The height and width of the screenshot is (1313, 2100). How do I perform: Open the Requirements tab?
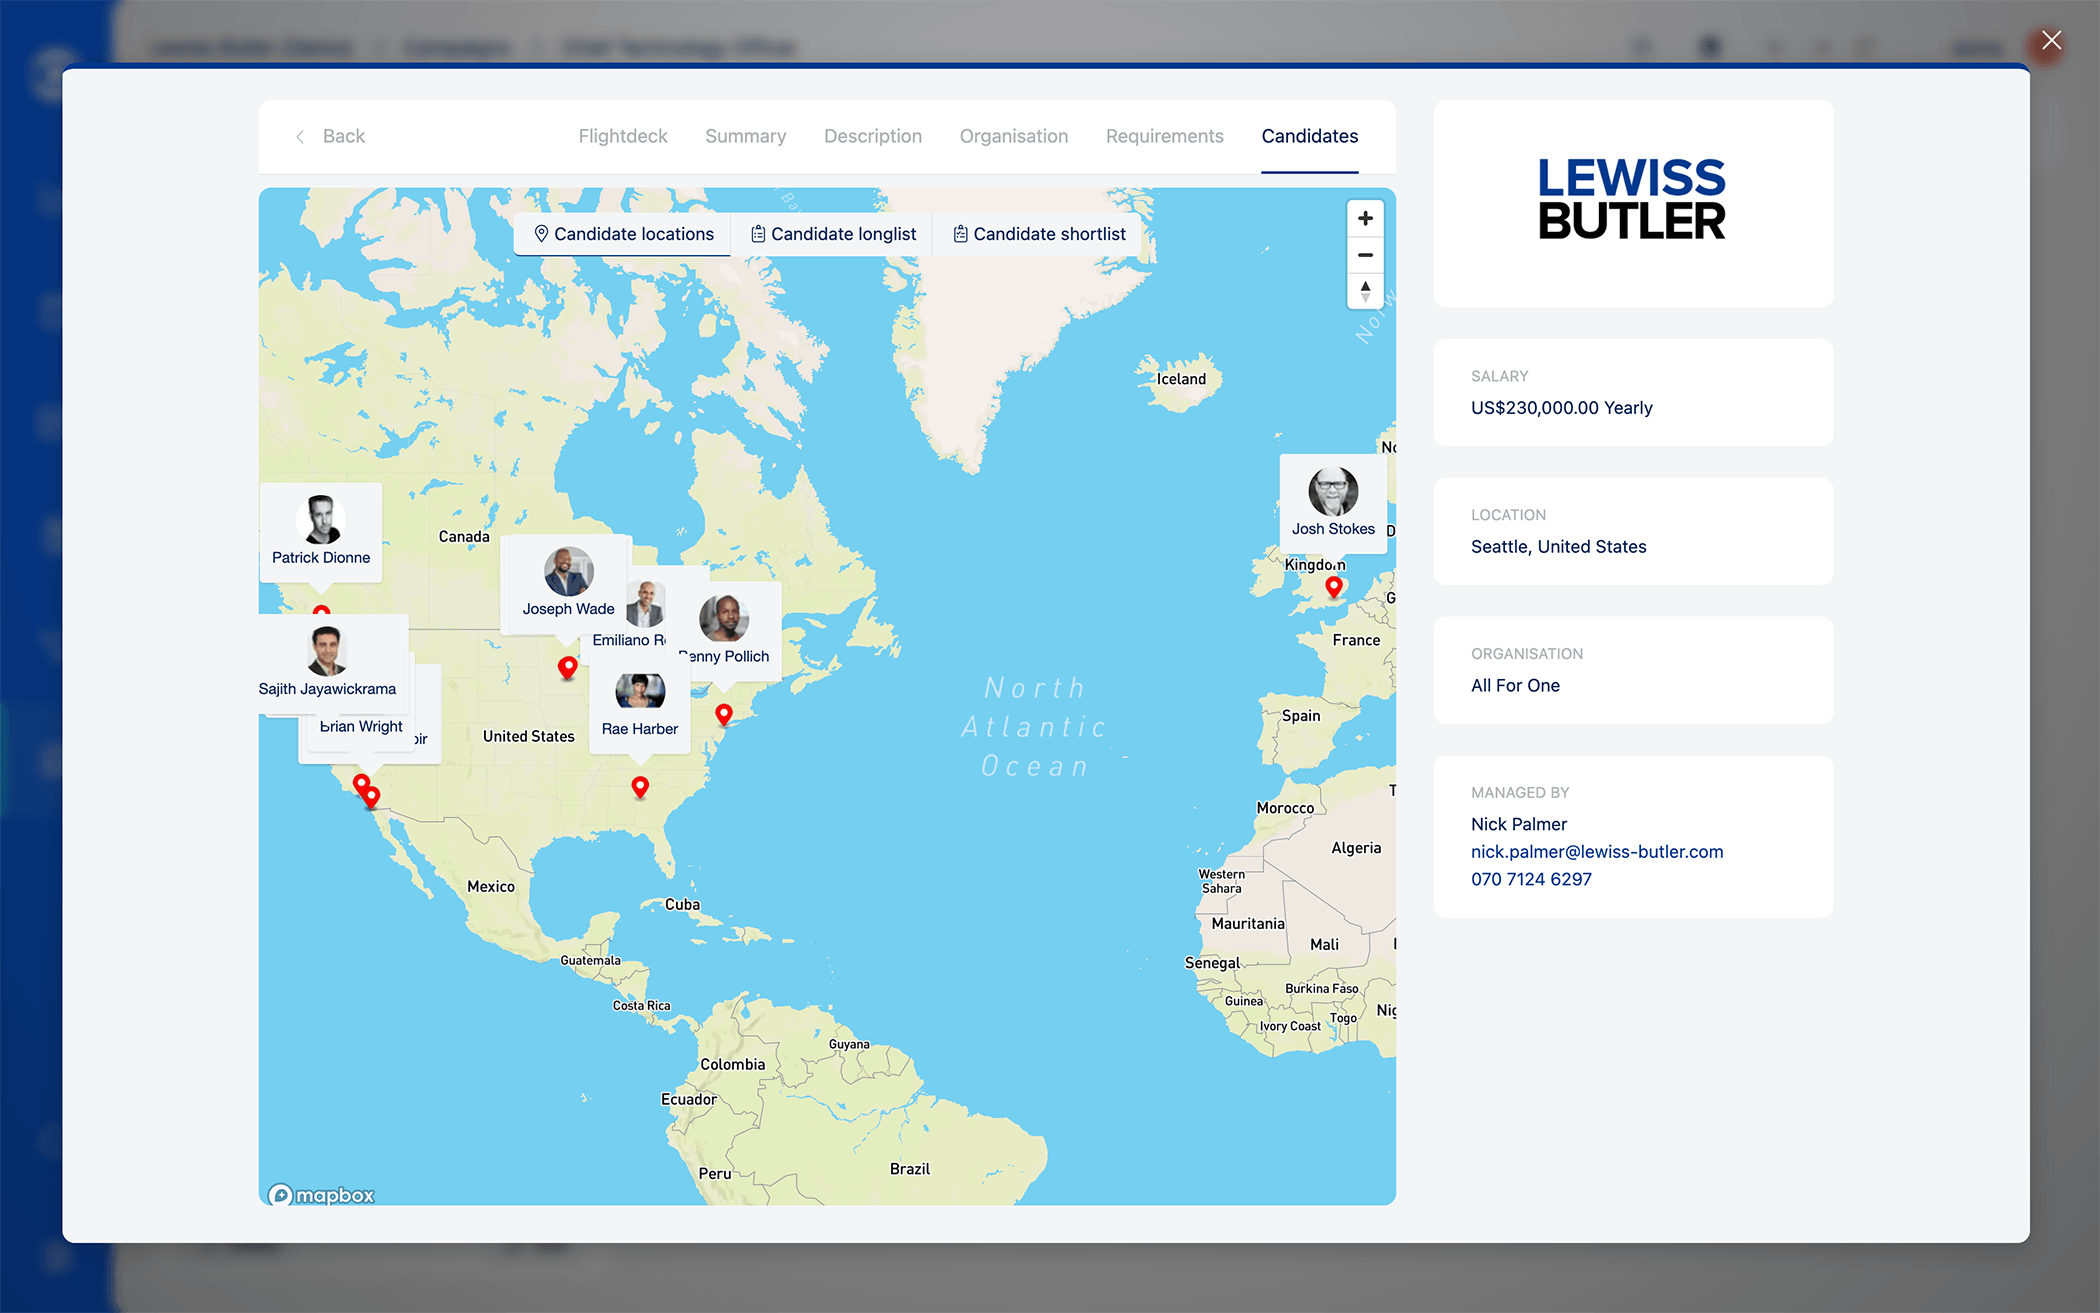[x=1164, y=136]
